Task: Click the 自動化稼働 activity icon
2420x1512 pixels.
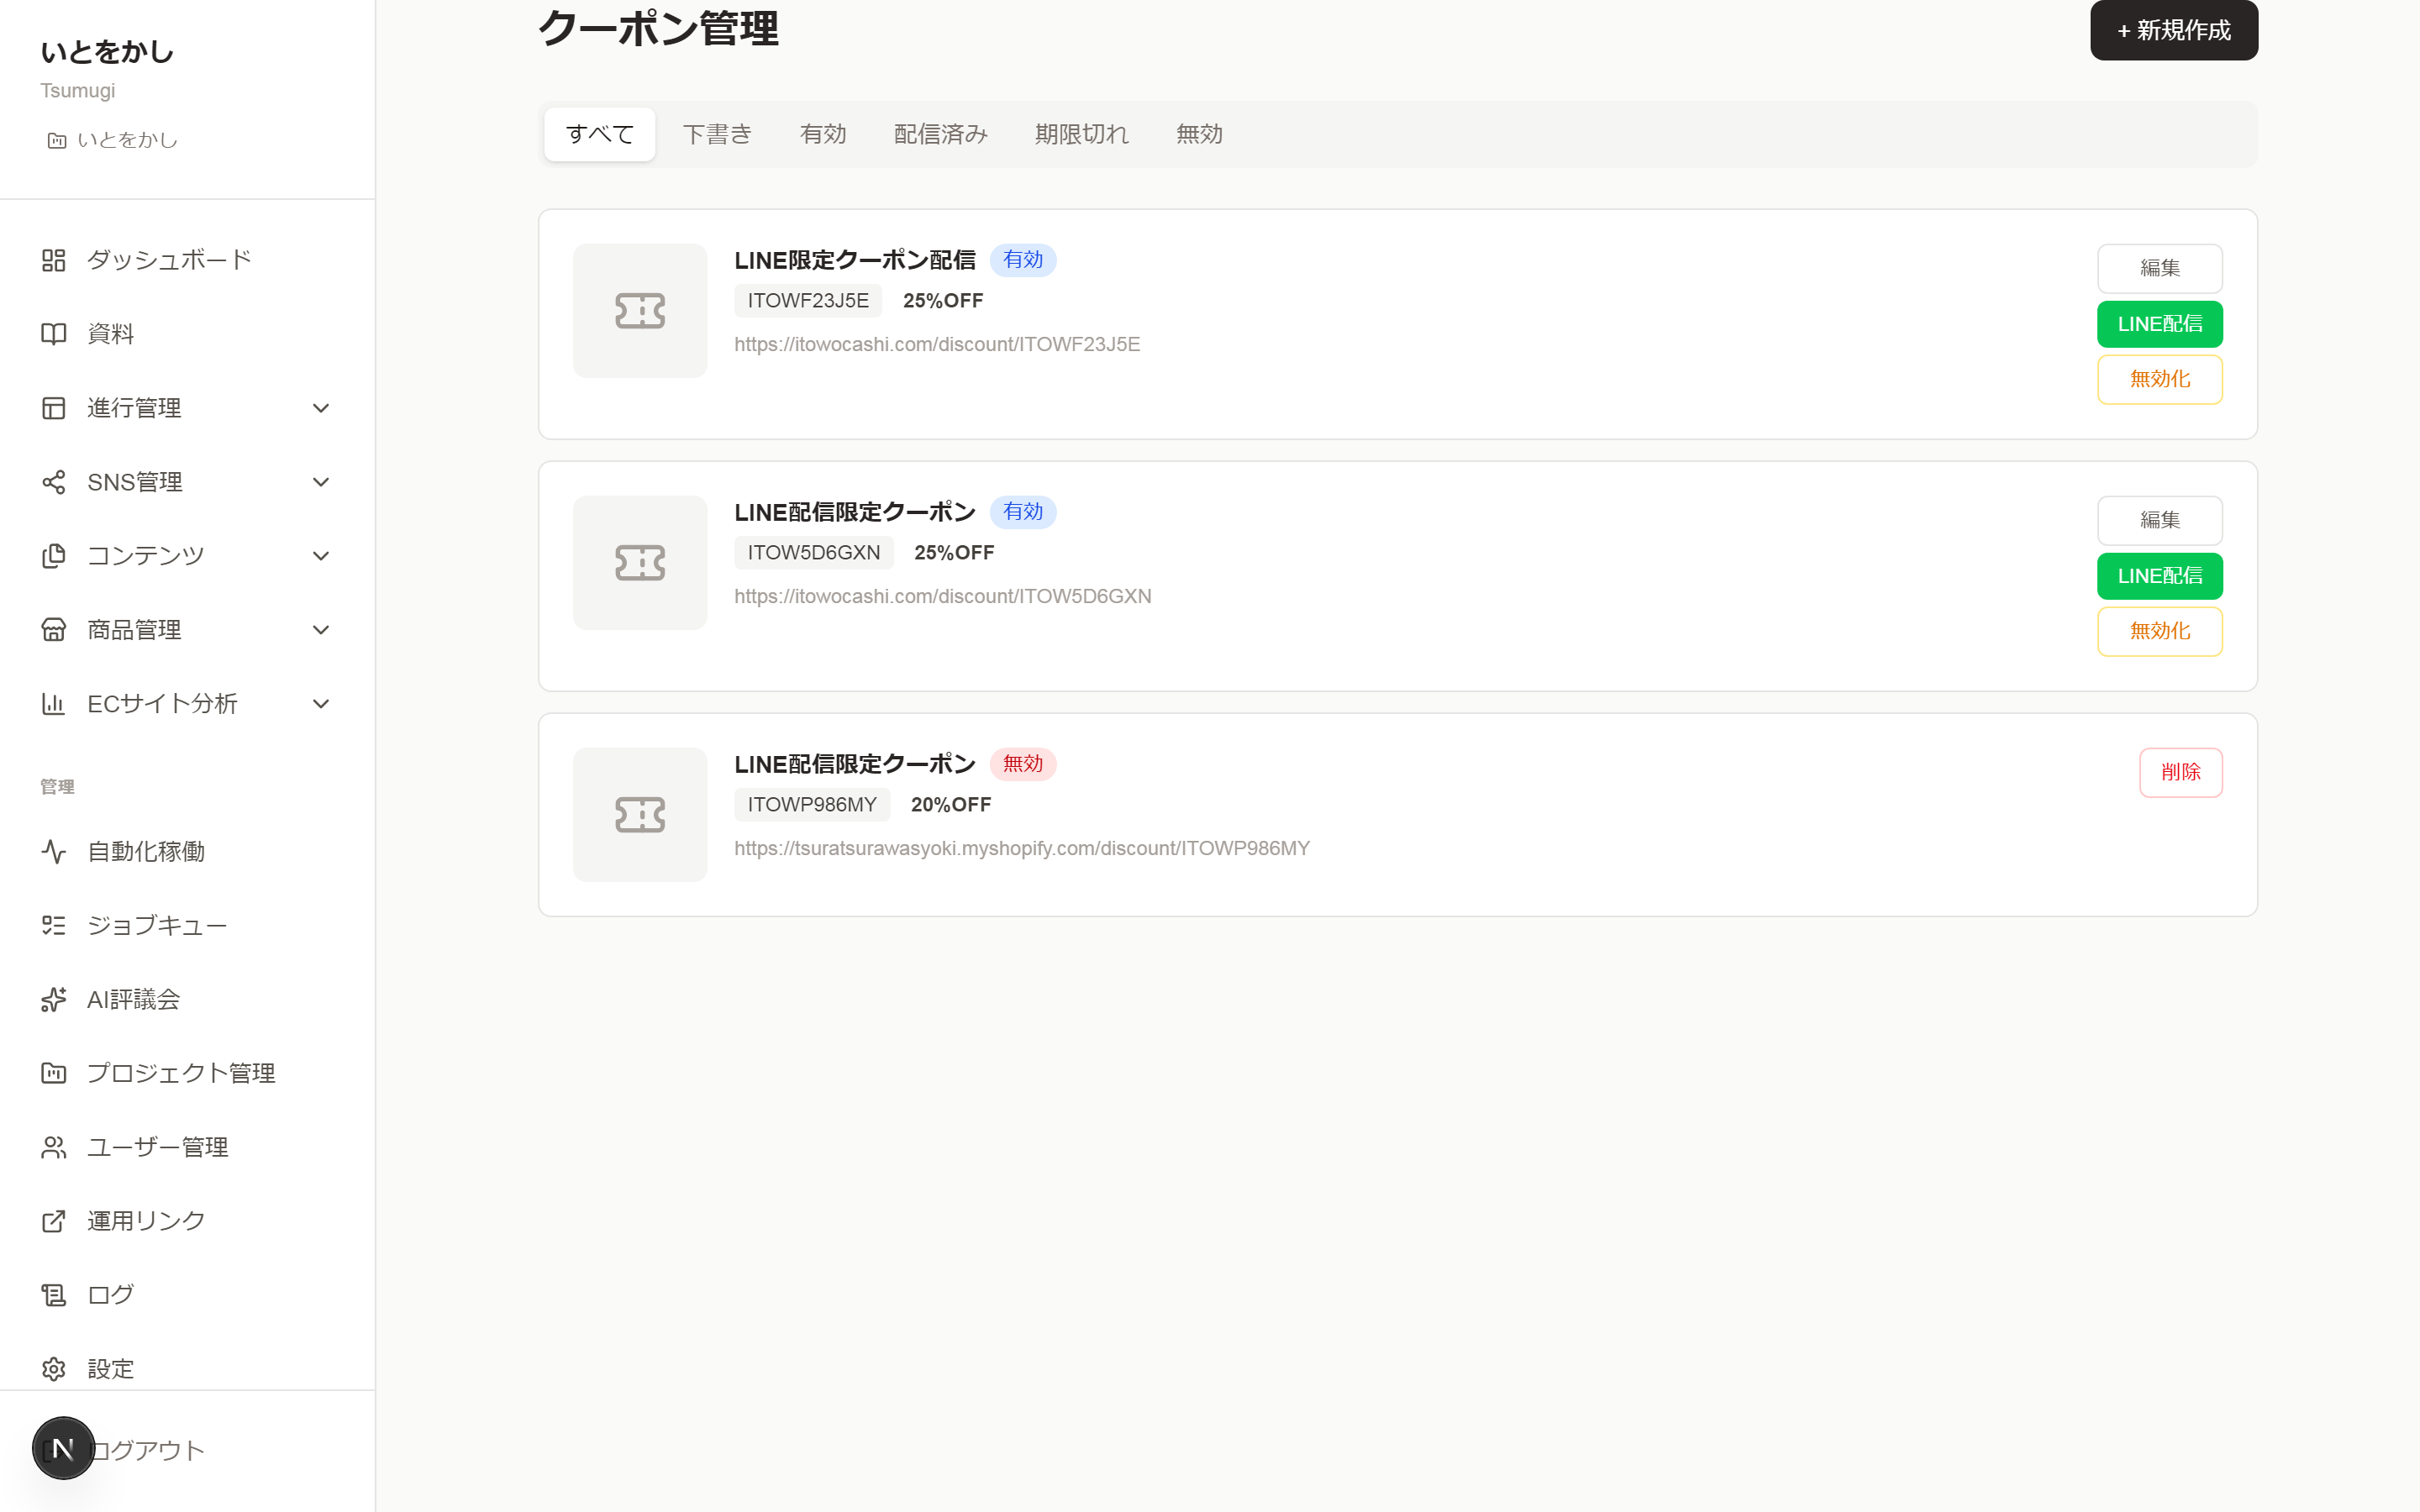Action: click(x=53, y=852)
